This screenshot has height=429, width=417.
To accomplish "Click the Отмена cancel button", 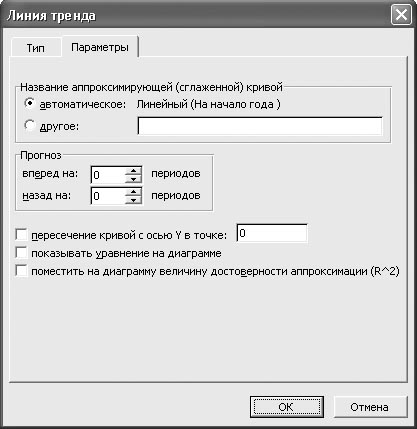I will click(370, 407).
